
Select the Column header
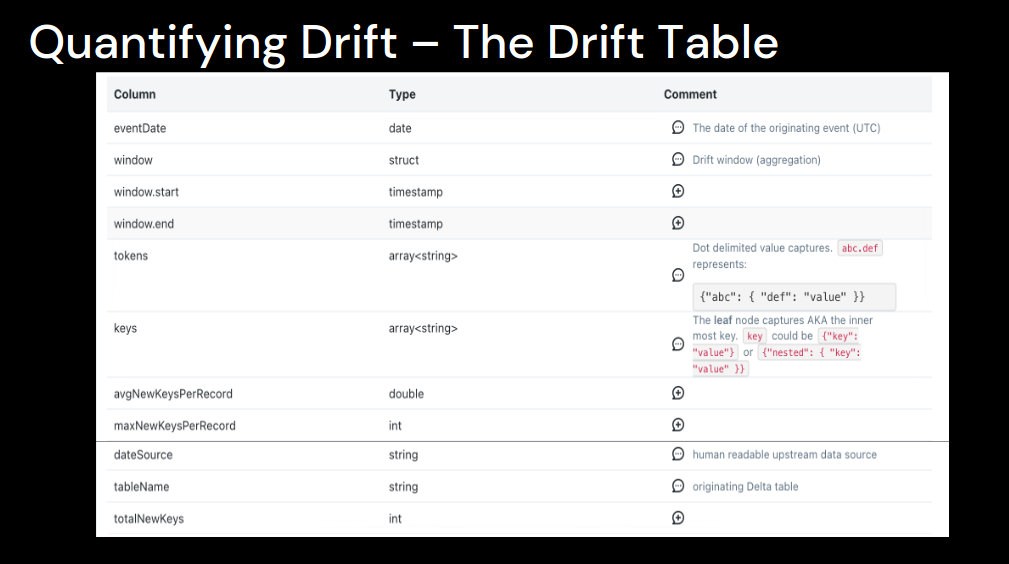point(134,94)
